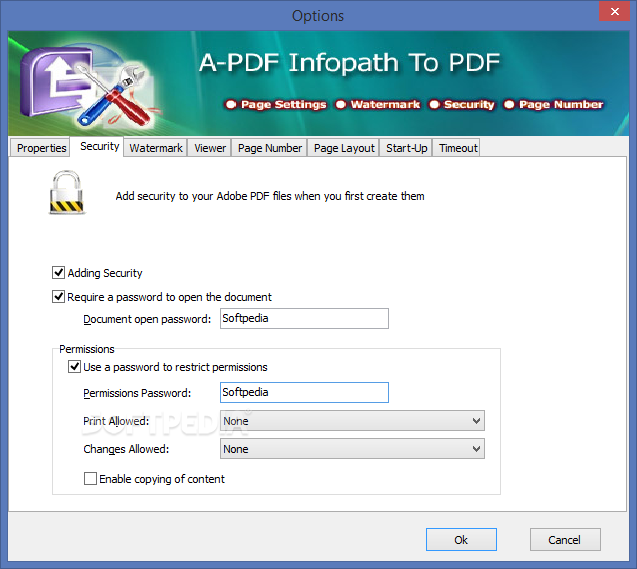This screenshot has height=569, width=637.
Task: Go to the Viewer tab
Action: click(210, 148)
